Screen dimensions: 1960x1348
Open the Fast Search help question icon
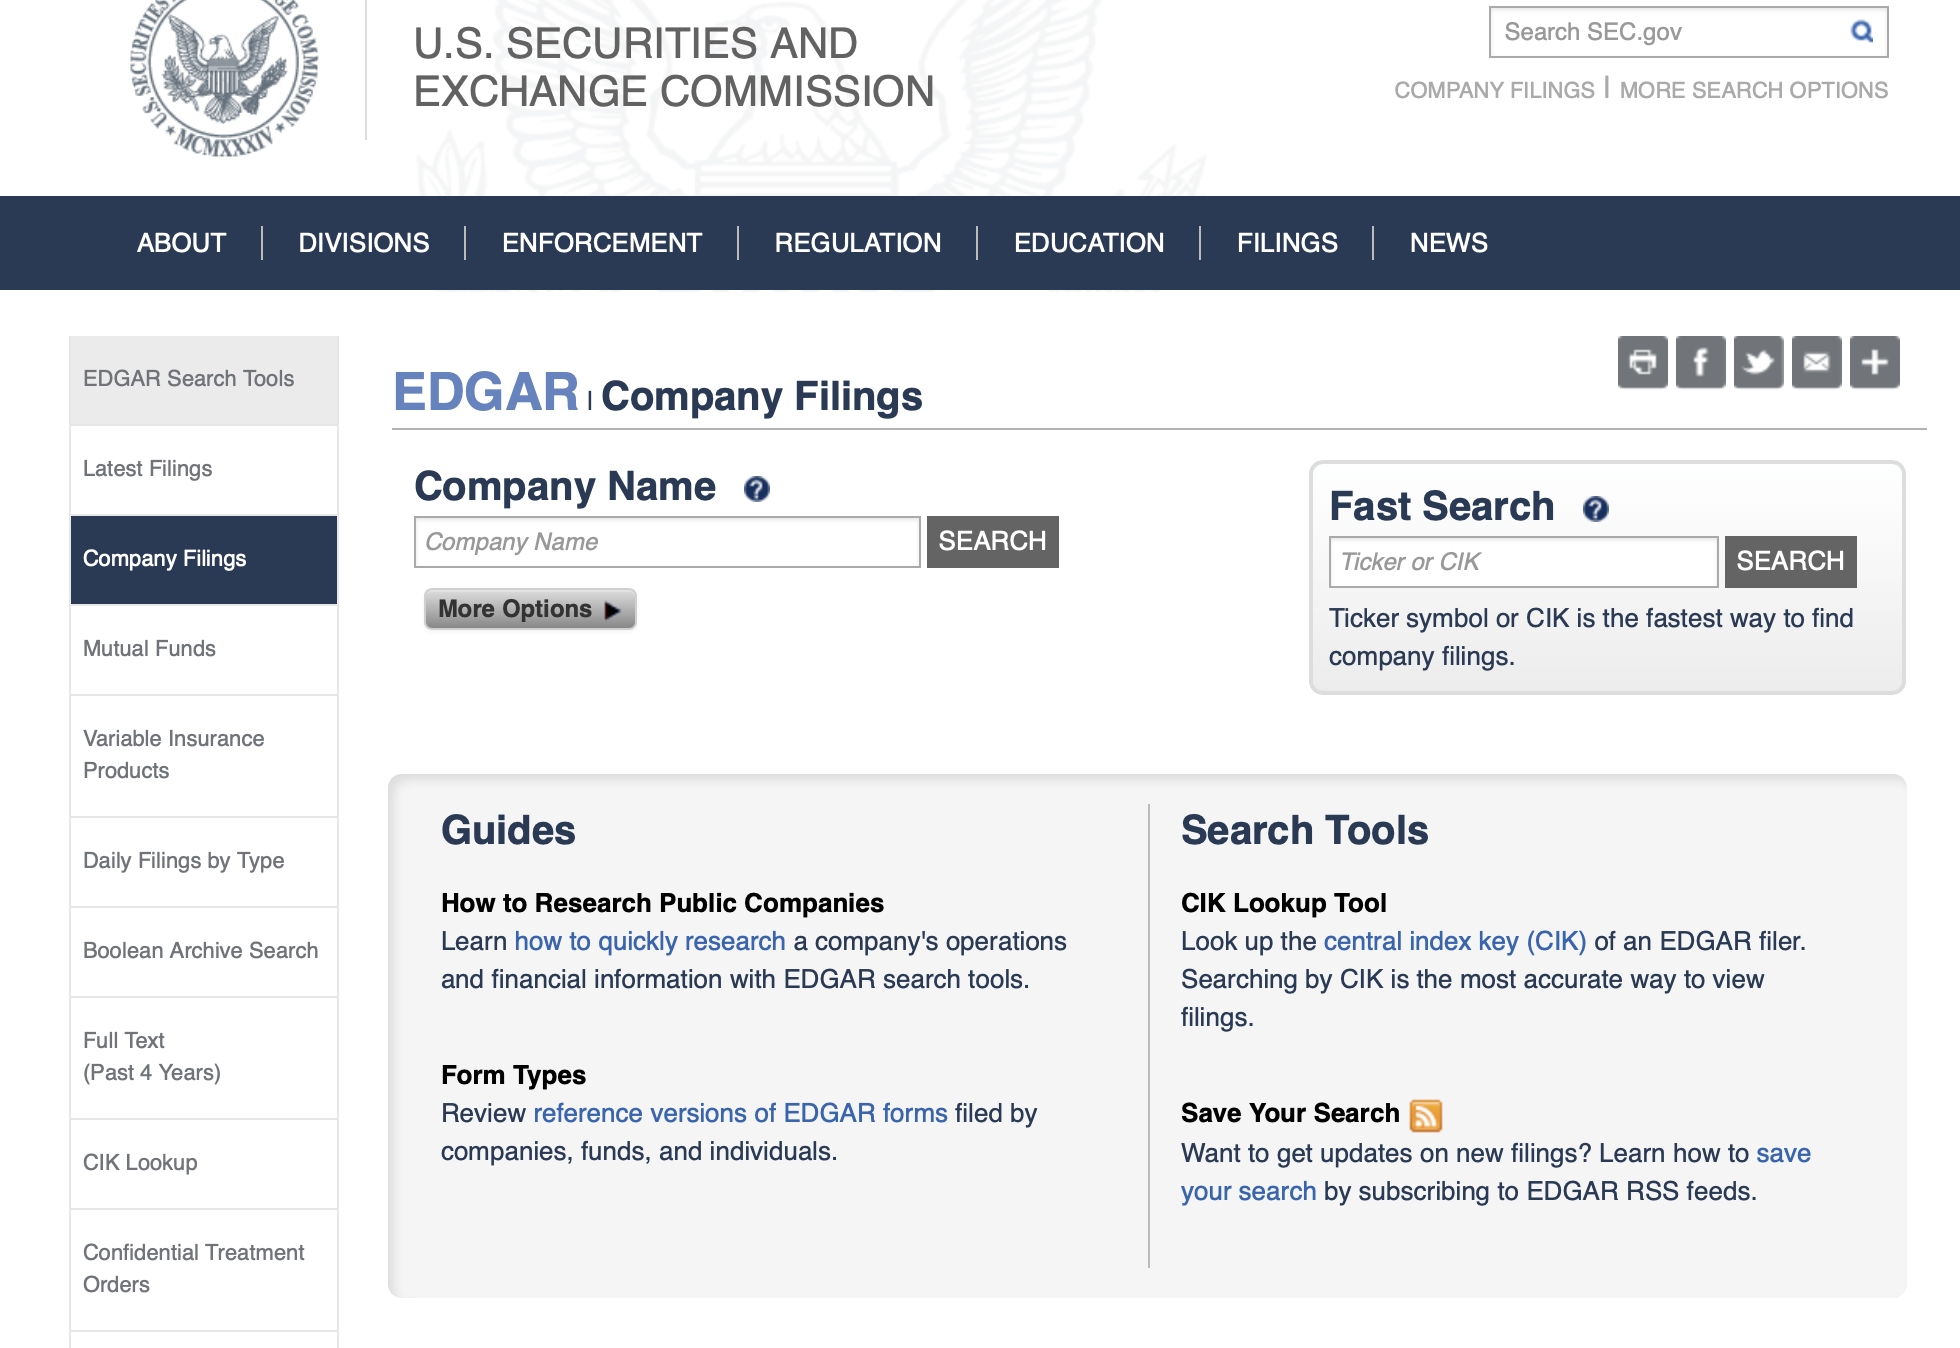point(1595,509)
